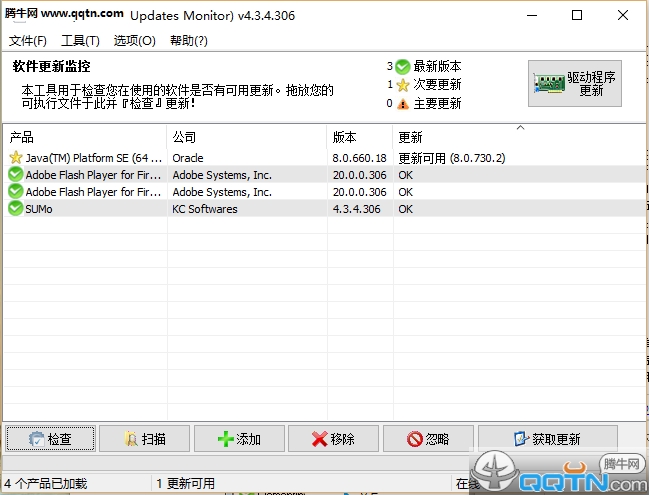Click the 移除 button
The width and height of the screenshot is (649, 495).
pyautogui.click(x=334, y=439)
